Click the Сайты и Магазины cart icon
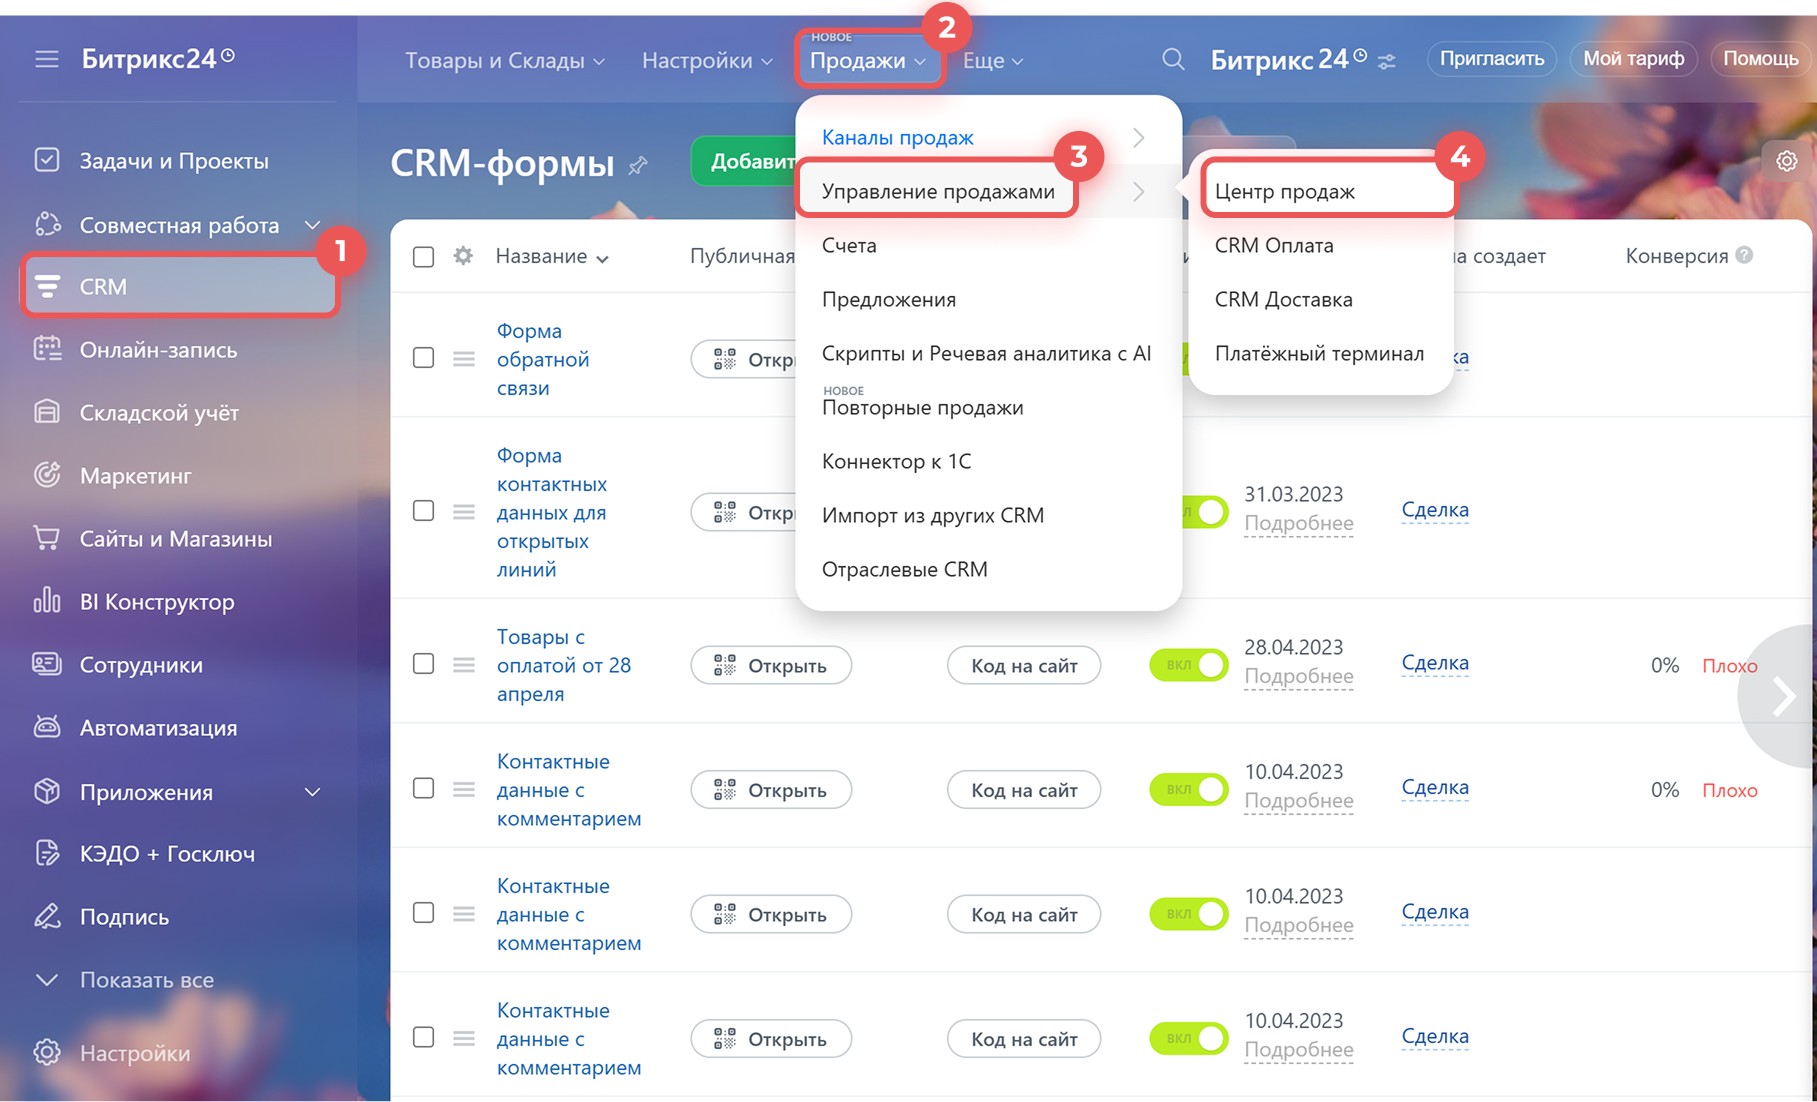This screenshot has width=1817, height=1102. point(47,538)
